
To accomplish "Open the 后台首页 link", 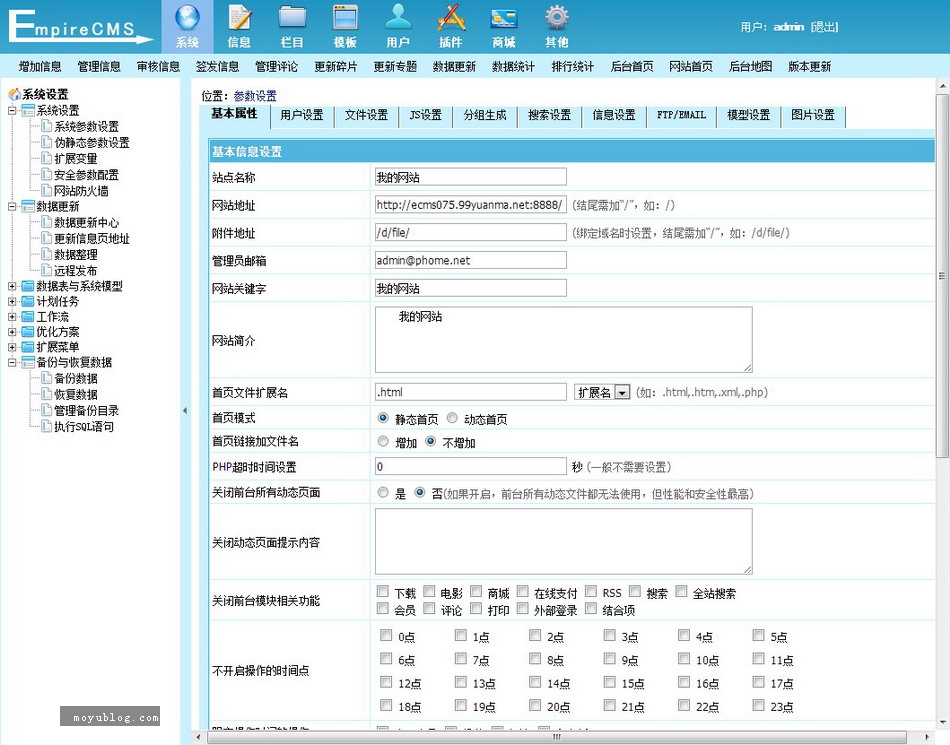I will [x=632, y=67].
